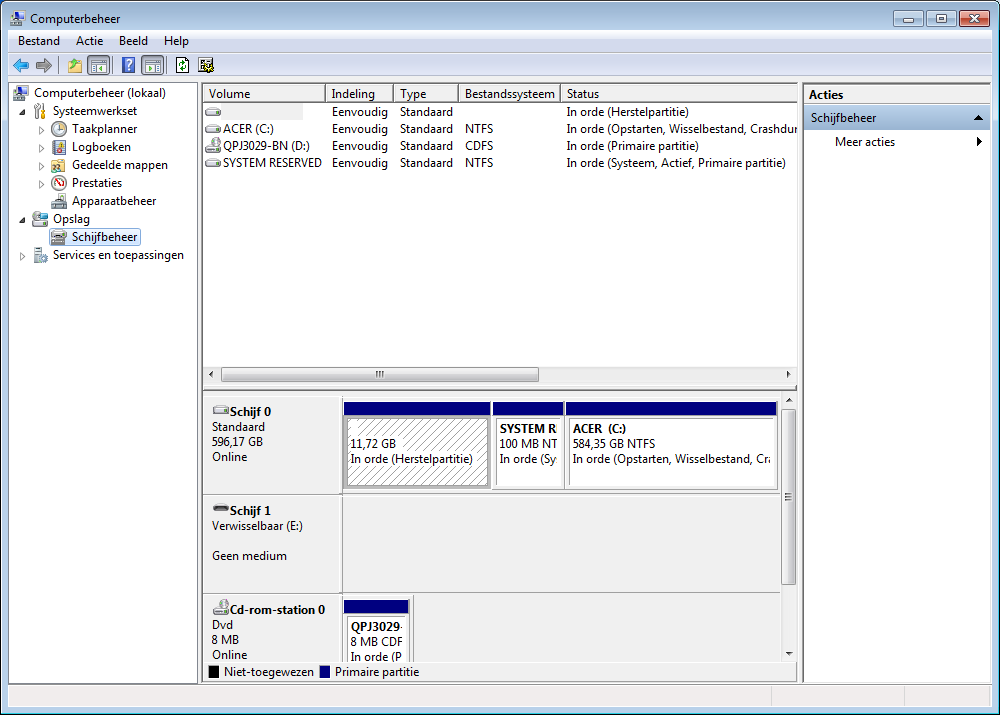Expand the Taakplanner tree node
This screenshot has height=715, width=1000.
pos(42,129)
